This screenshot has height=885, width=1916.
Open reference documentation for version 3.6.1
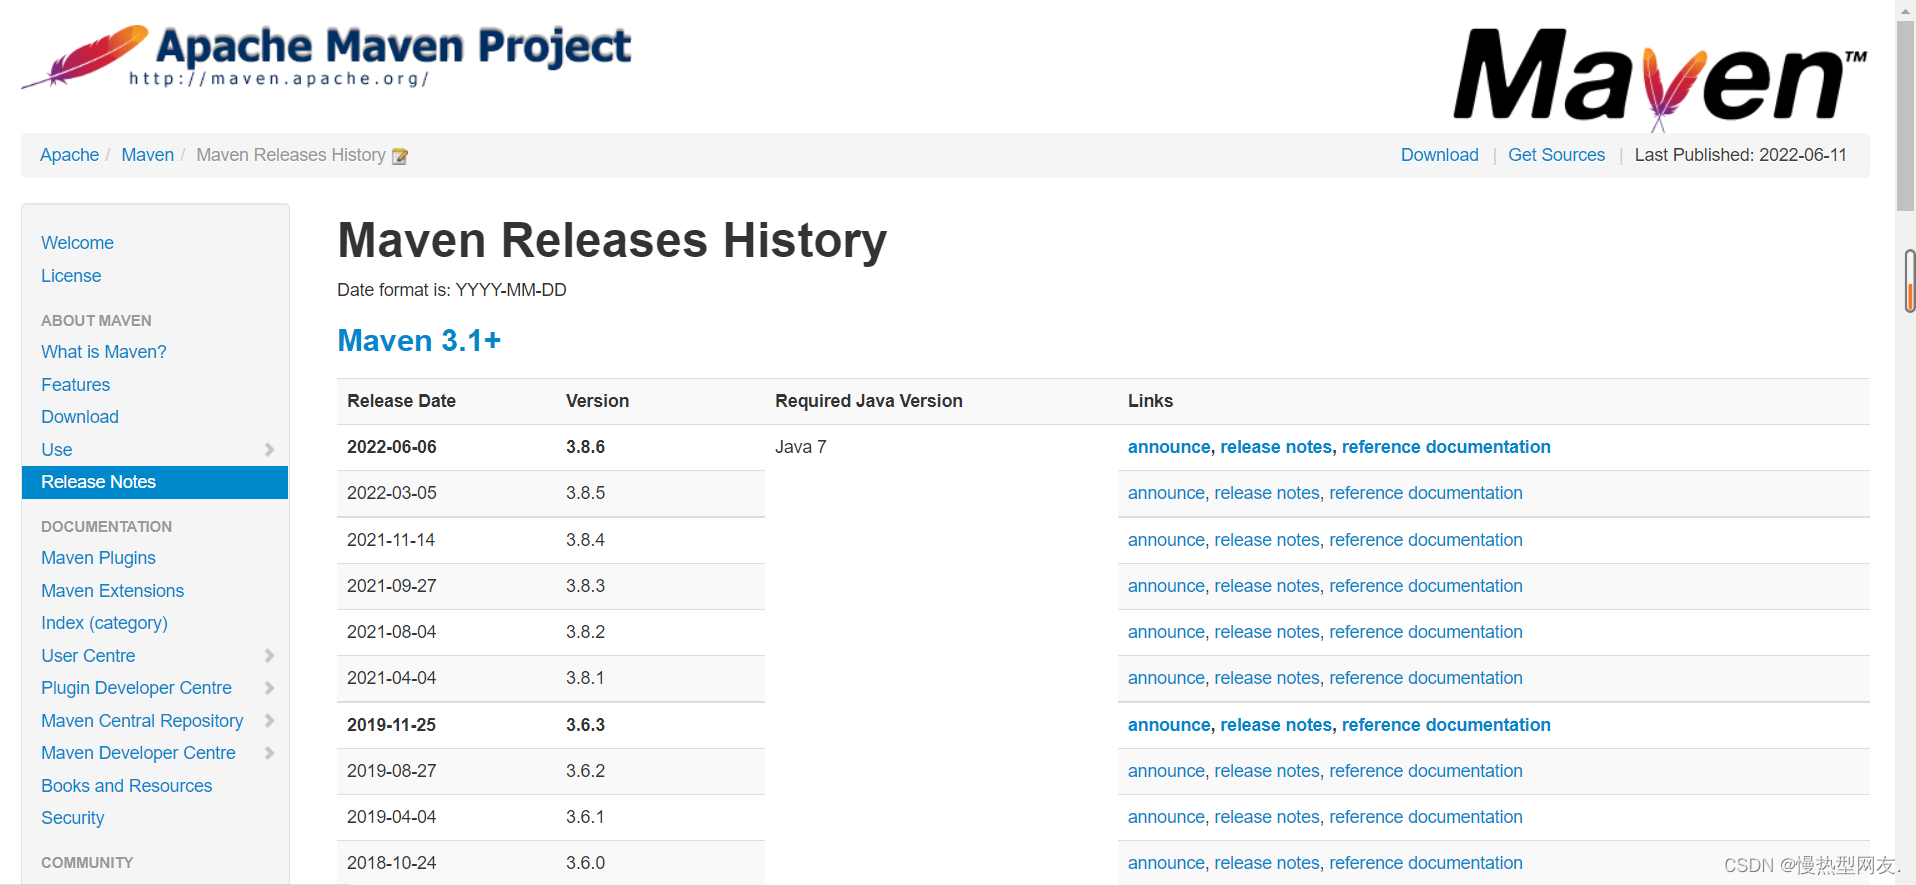1426,817
